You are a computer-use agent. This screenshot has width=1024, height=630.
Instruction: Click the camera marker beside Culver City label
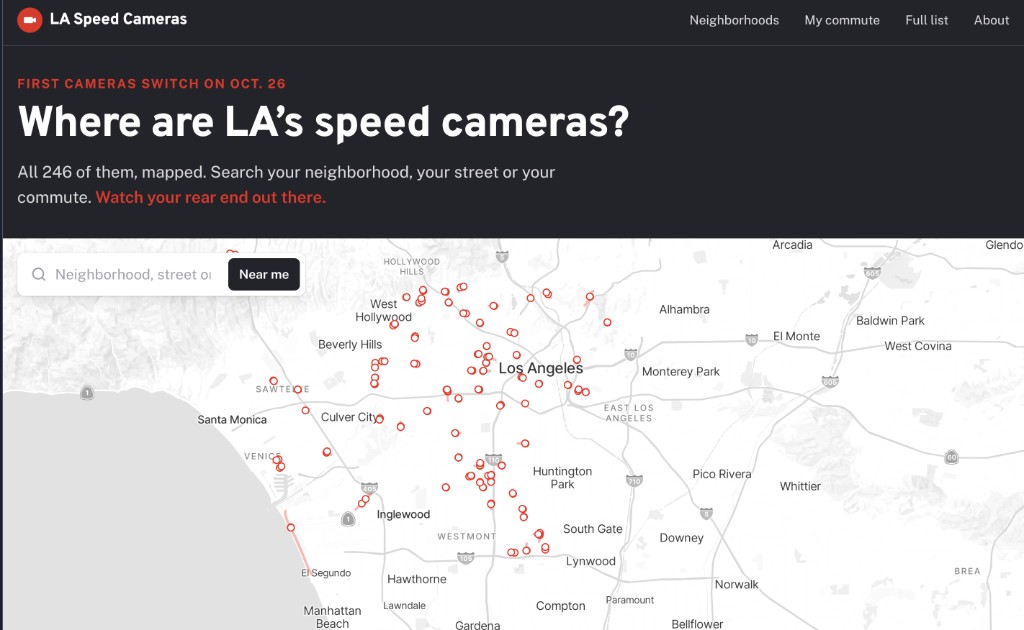pos(379,418)
